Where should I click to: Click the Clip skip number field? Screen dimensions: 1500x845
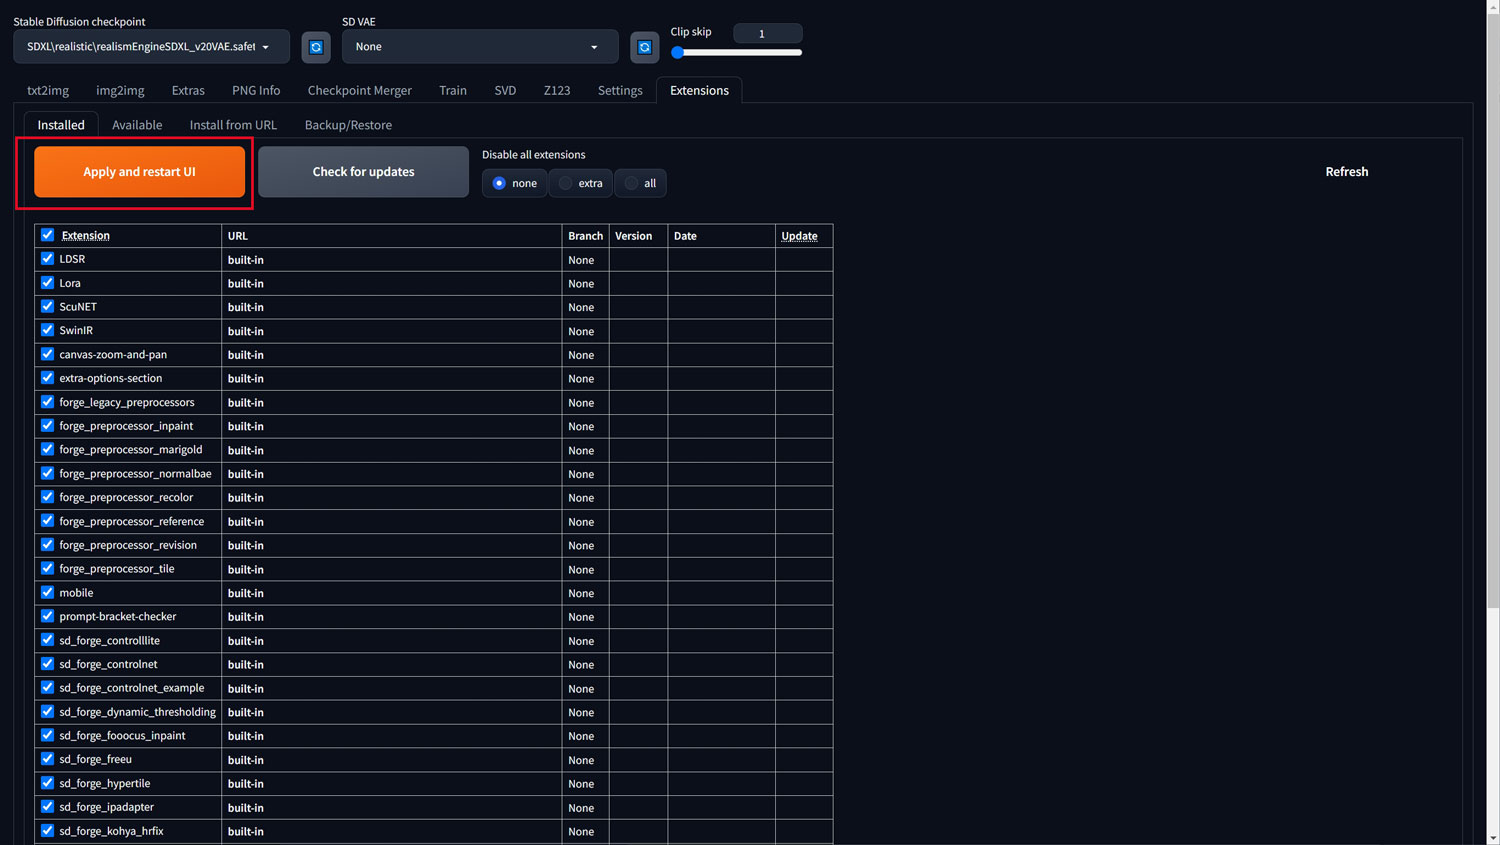(x=767, y=33)
